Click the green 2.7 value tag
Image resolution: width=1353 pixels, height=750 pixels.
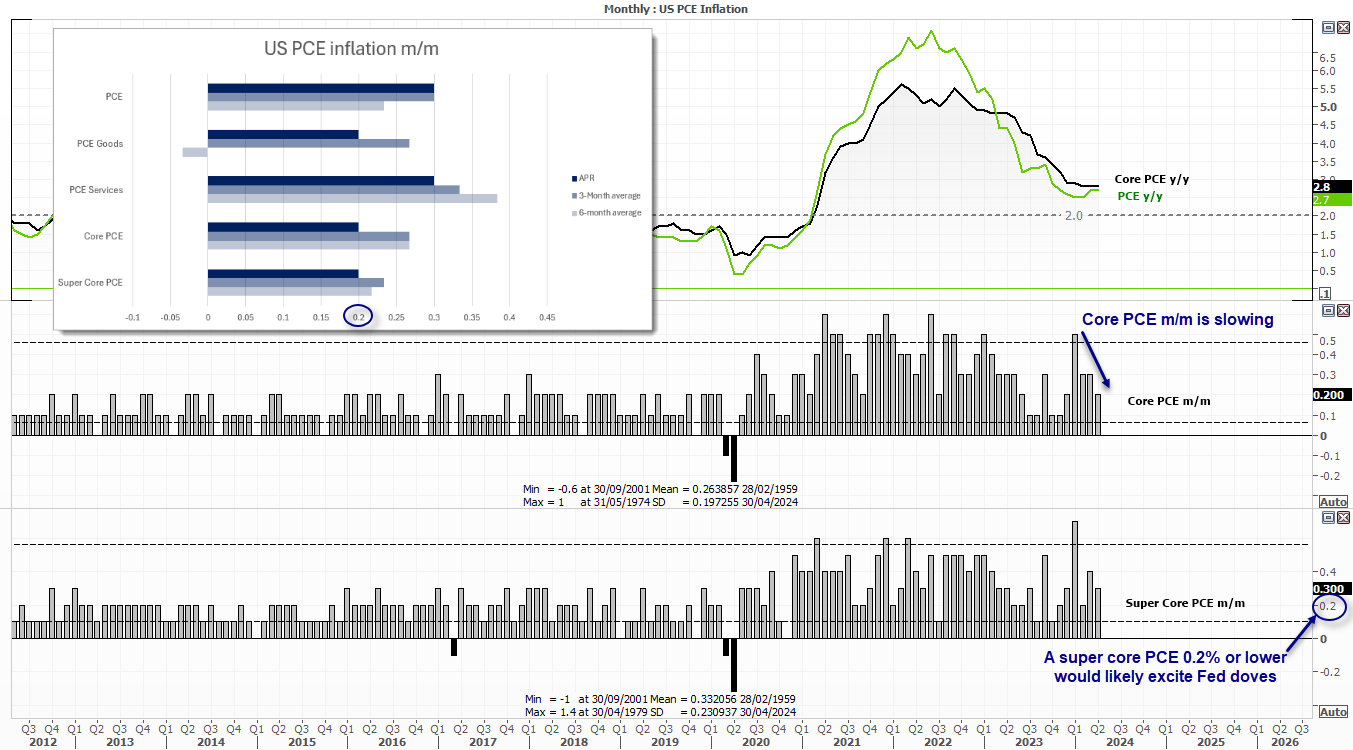[x=1332, y=199]
